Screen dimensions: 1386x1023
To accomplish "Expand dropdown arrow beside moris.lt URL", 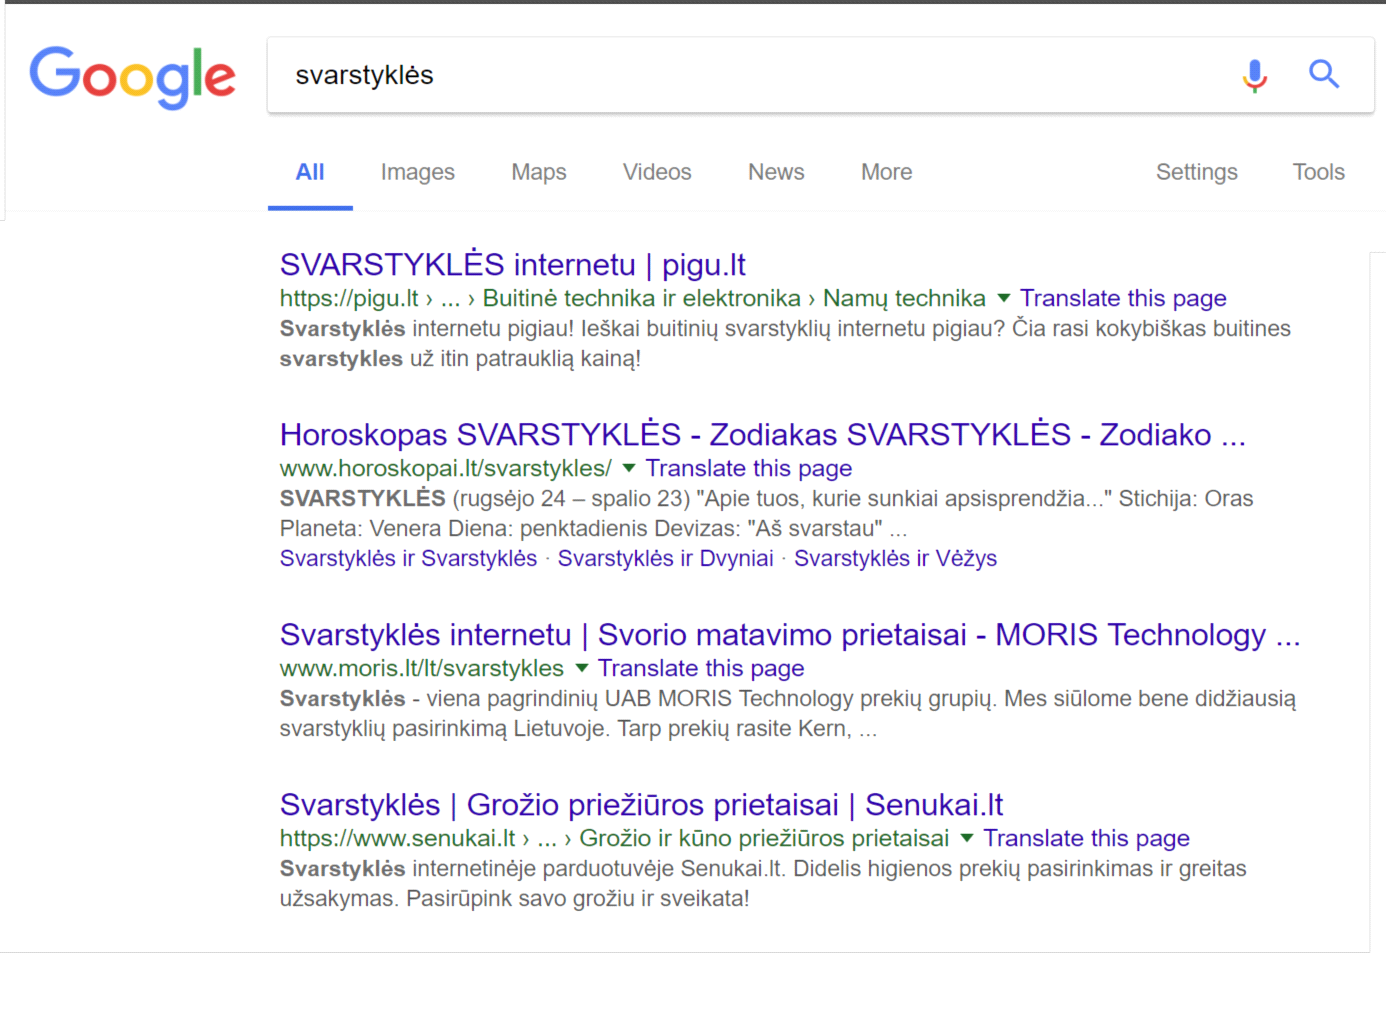I will (582, 668).
